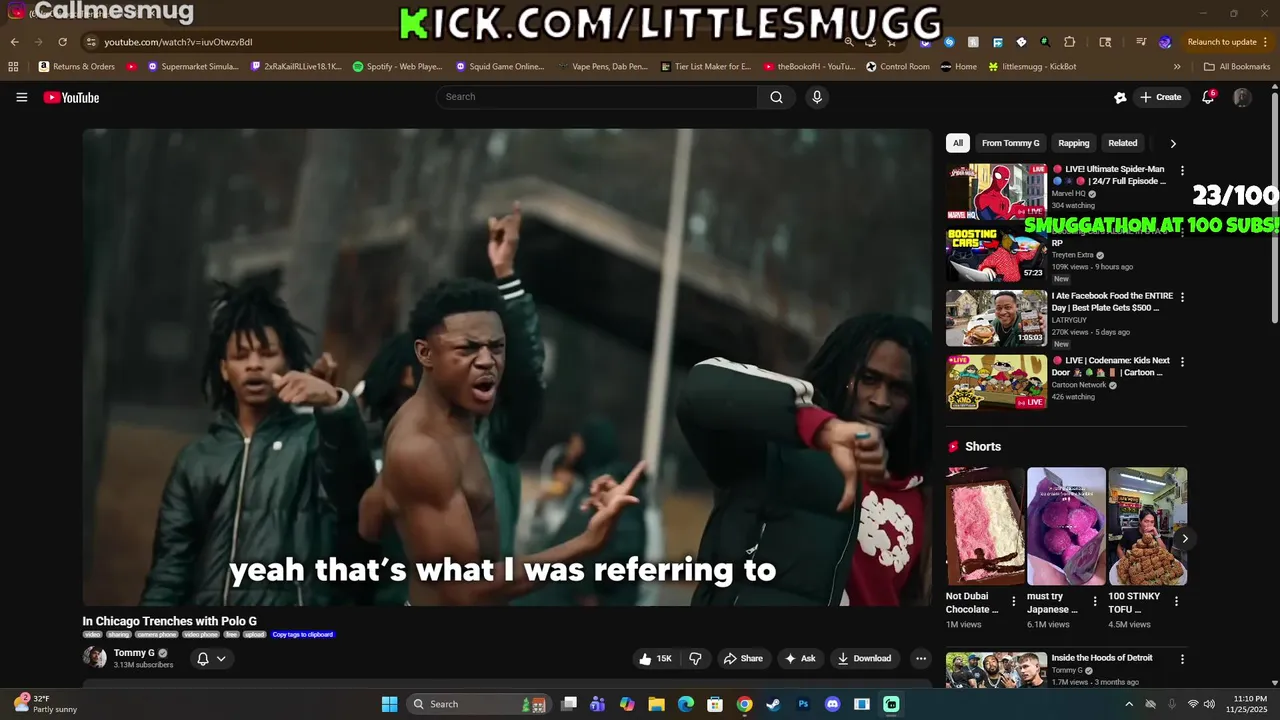Open the account avatar menu
Viewport: 1280px width, 720px height.
[x=1242, y=97]
